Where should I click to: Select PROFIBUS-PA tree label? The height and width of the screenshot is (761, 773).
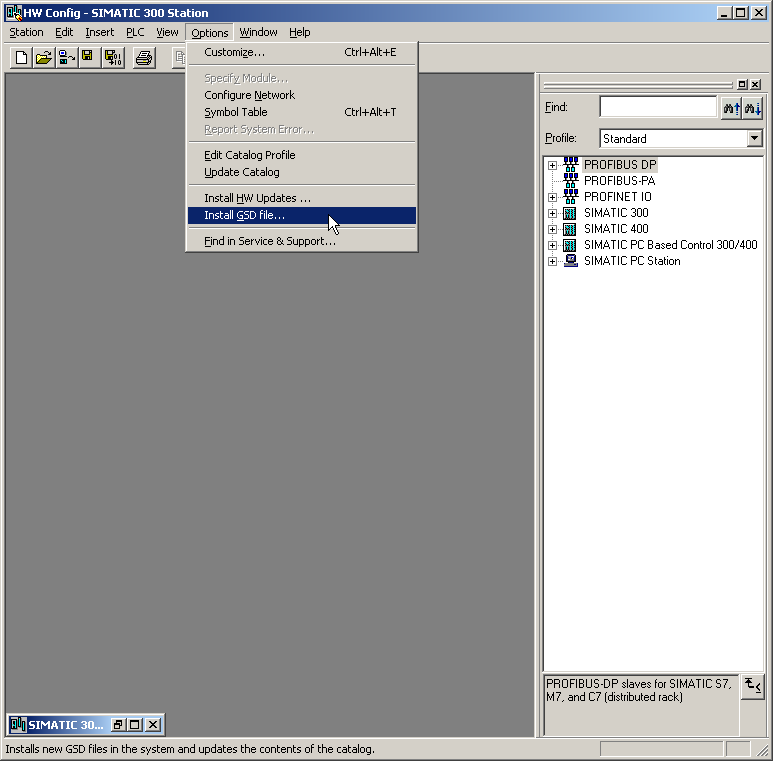[x=620, y=181]
